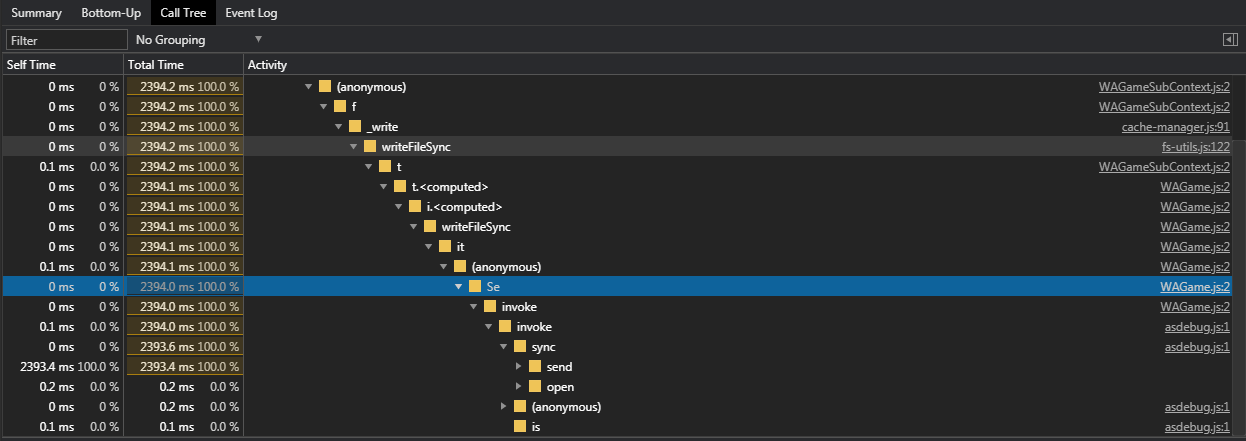Viewport: 1246px width, 441px height.
Task: Open the cache-manager.js:91 source link
Action: (1175, 127)
